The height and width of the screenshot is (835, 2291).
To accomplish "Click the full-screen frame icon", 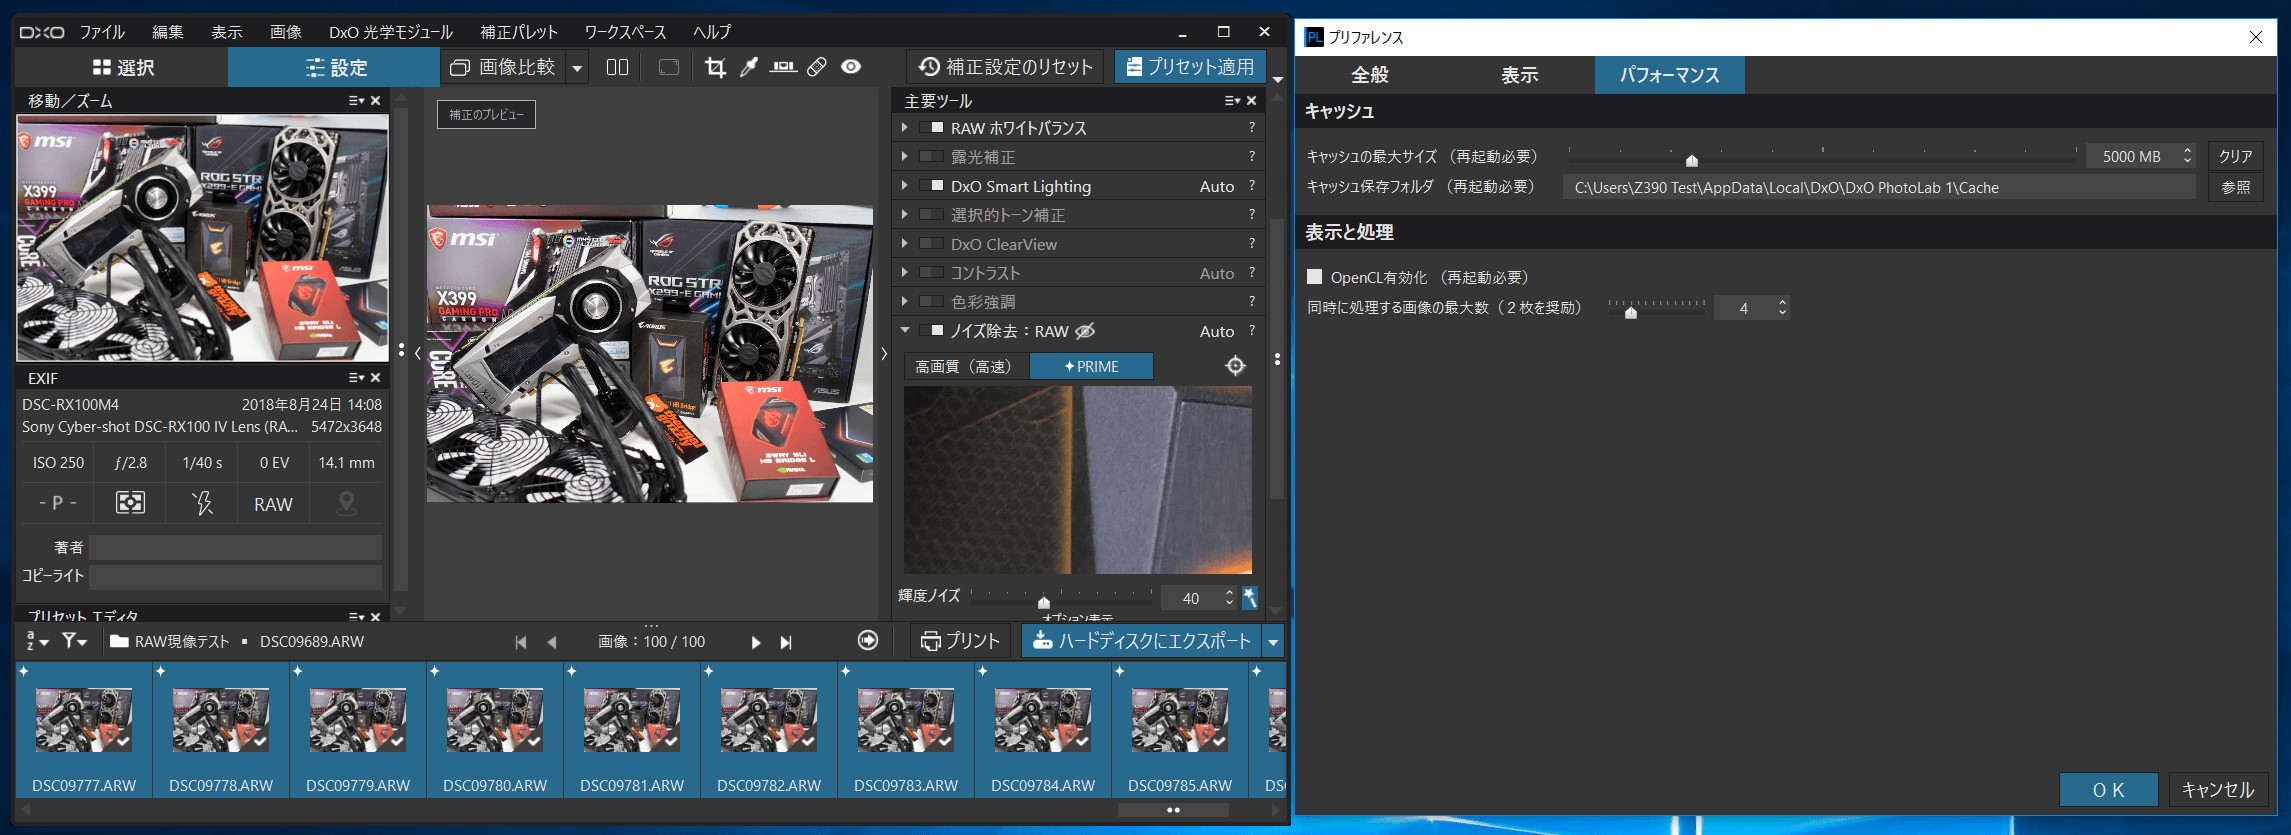I will pyautogui.click(x=669, y=67).
